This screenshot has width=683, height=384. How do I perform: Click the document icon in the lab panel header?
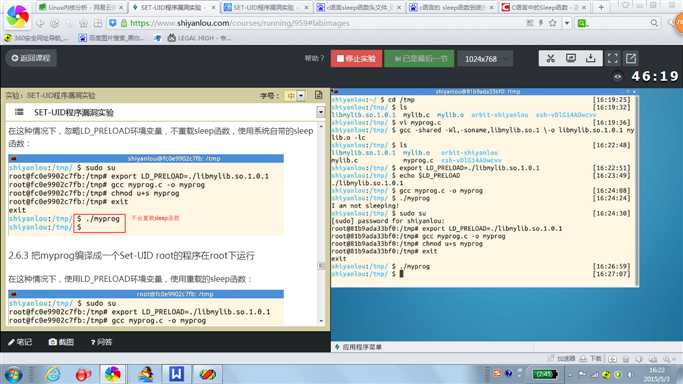[318, 95]
